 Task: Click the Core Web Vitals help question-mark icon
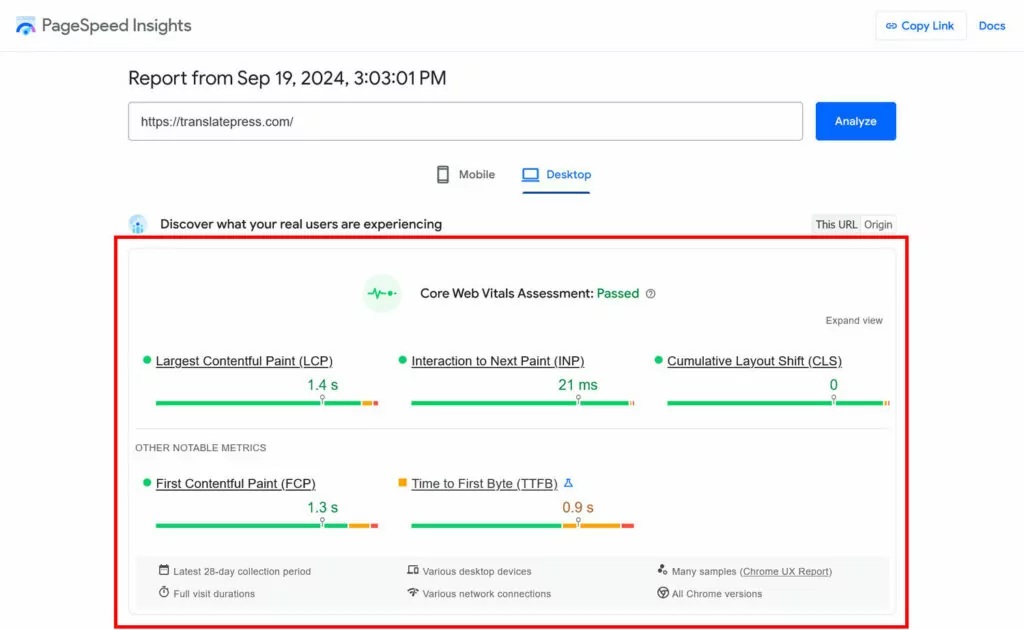(650, 294)
